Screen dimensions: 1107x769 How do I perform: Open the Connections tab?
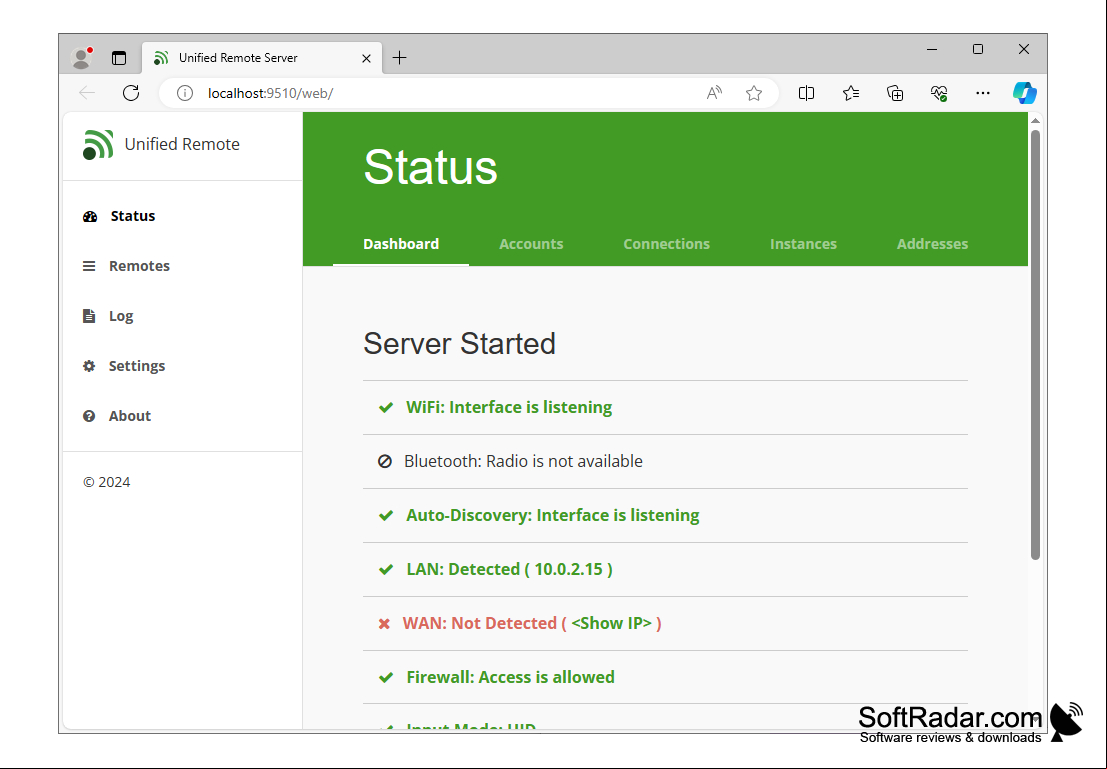tap(666, 244)
